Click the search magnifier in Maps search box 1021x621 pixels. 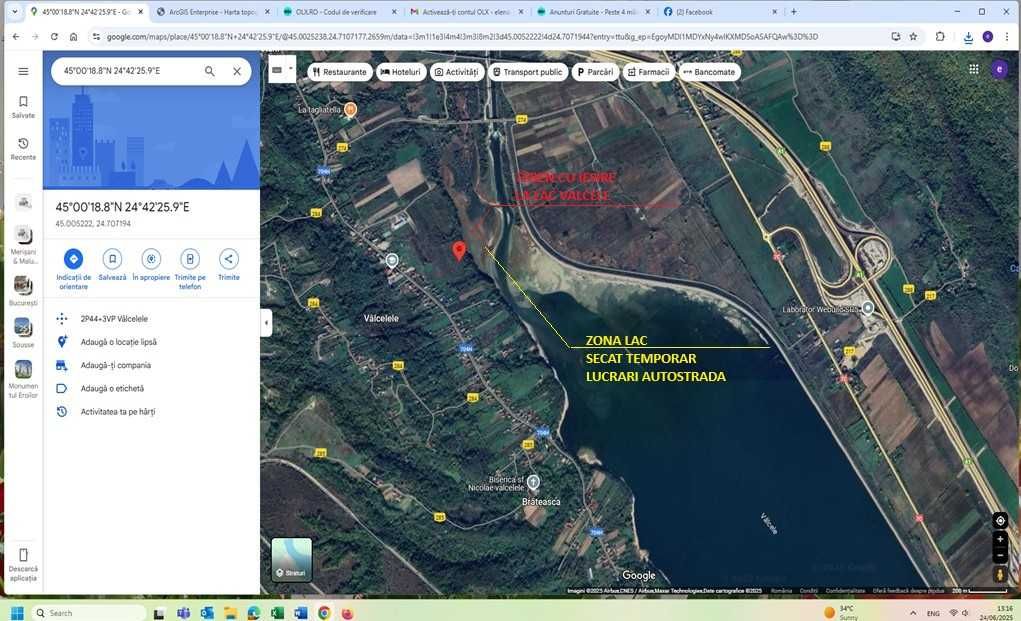point(210,71)
